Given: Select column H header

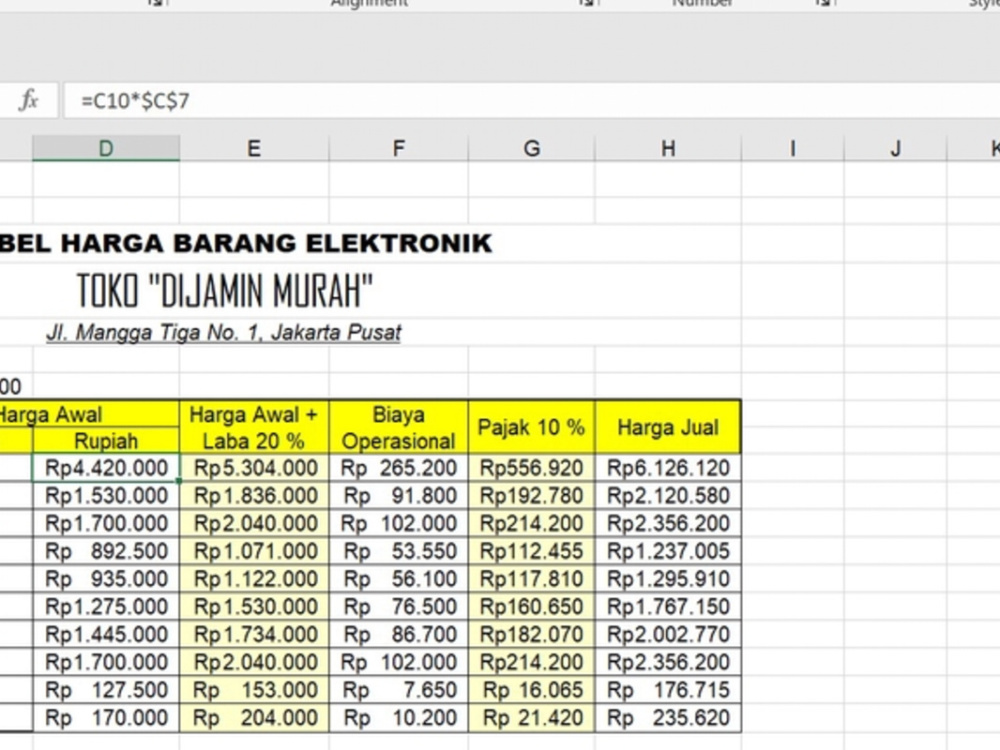Looking at the screenshot, I should pos(668,149).
